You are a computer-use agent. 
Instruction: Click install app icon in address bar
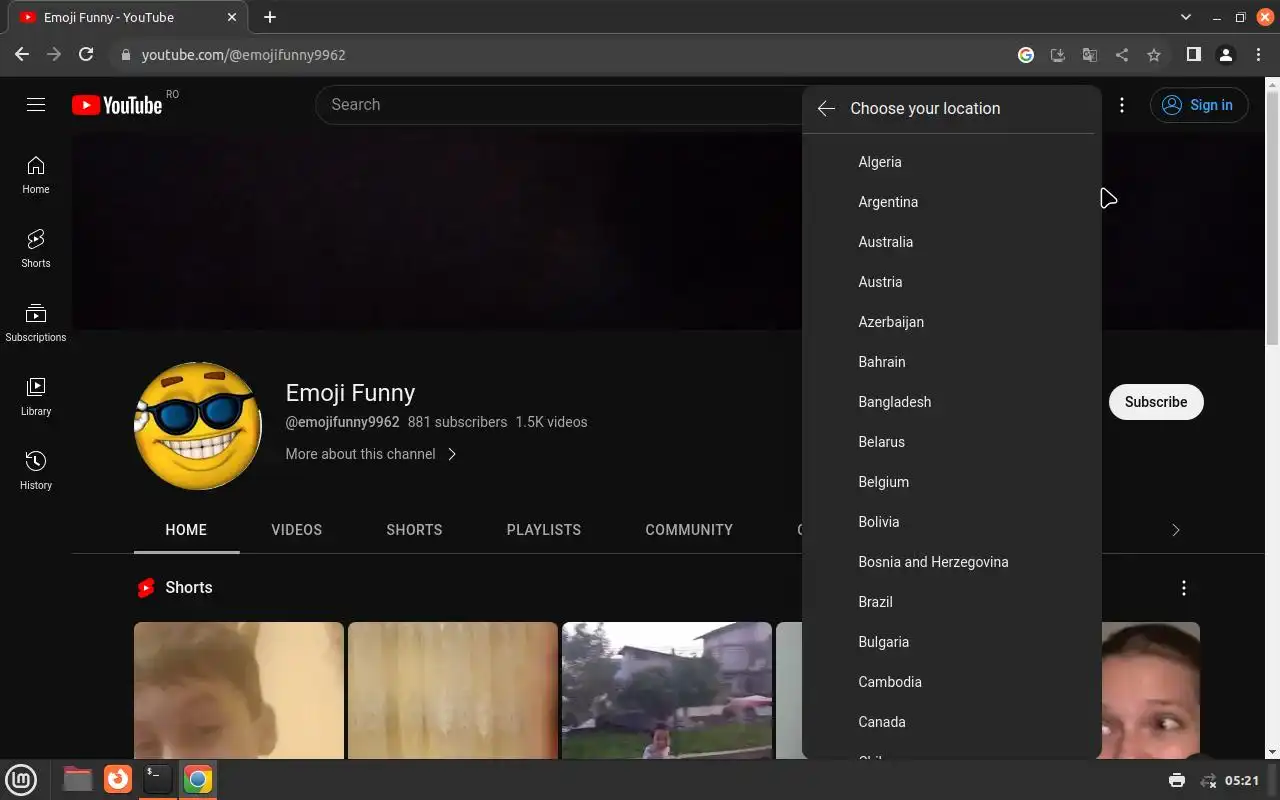coord(1058,55)
